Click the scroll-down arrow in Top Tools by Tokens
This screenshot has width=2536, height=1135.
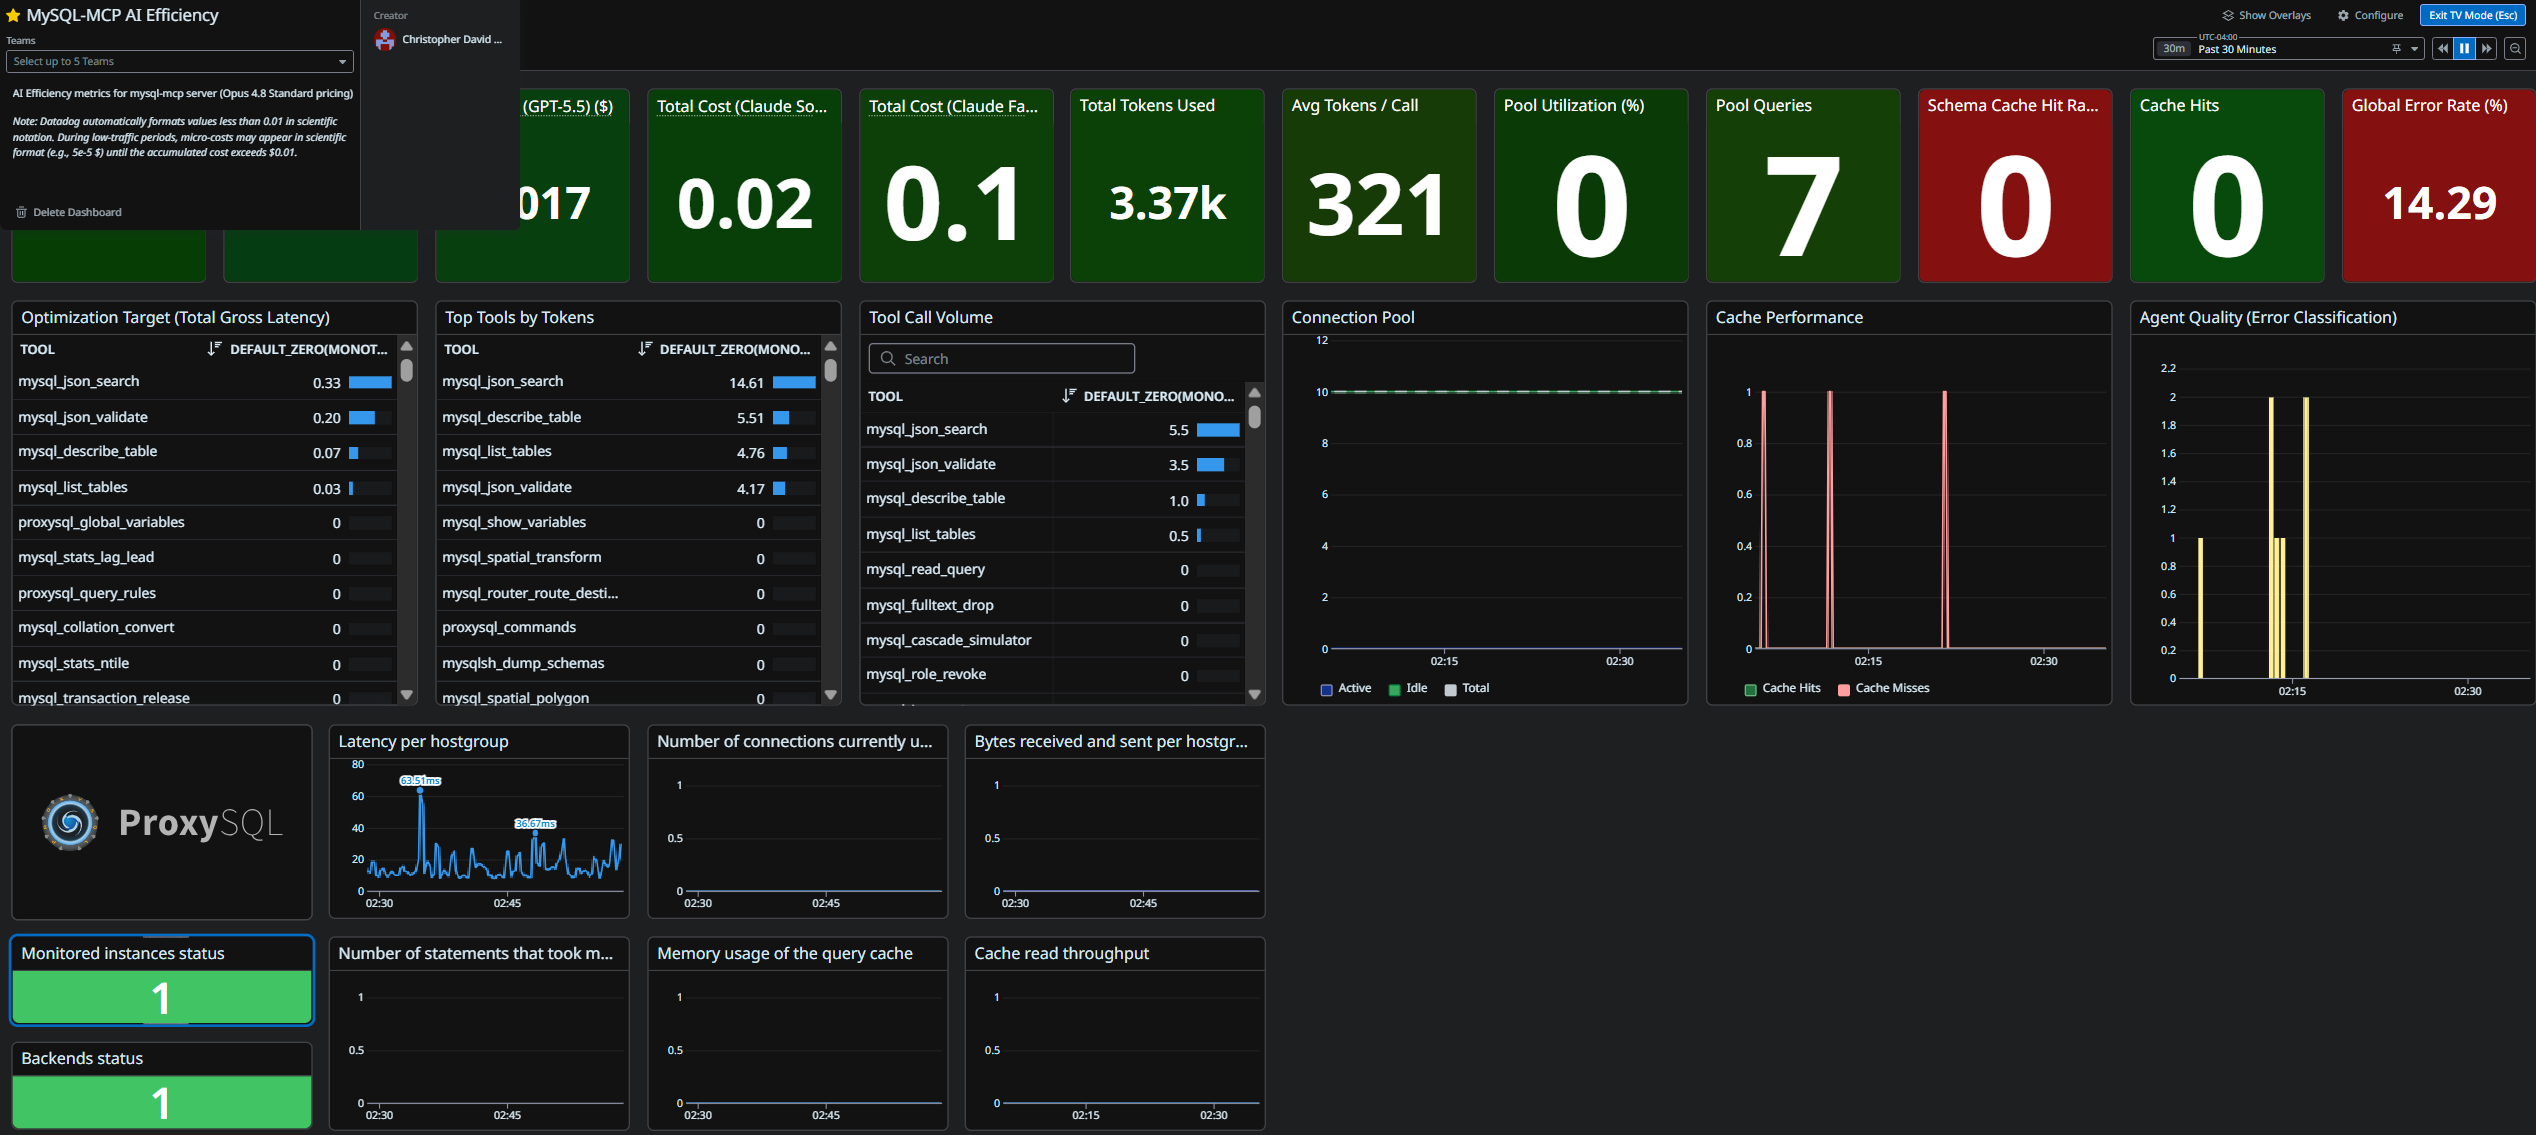(x=830, y=694)
